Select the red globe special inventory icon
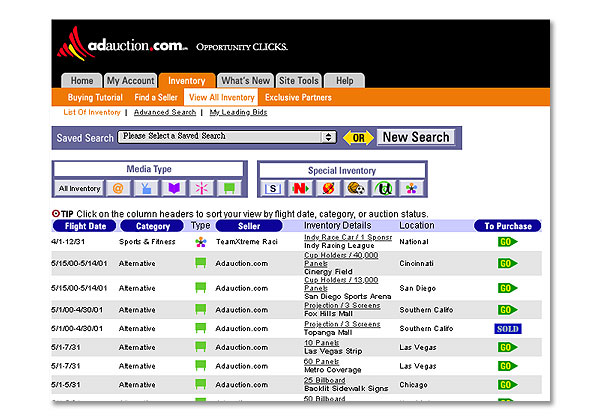The height and width of the screenshot is (418, 600). click(x=328, y=188)
